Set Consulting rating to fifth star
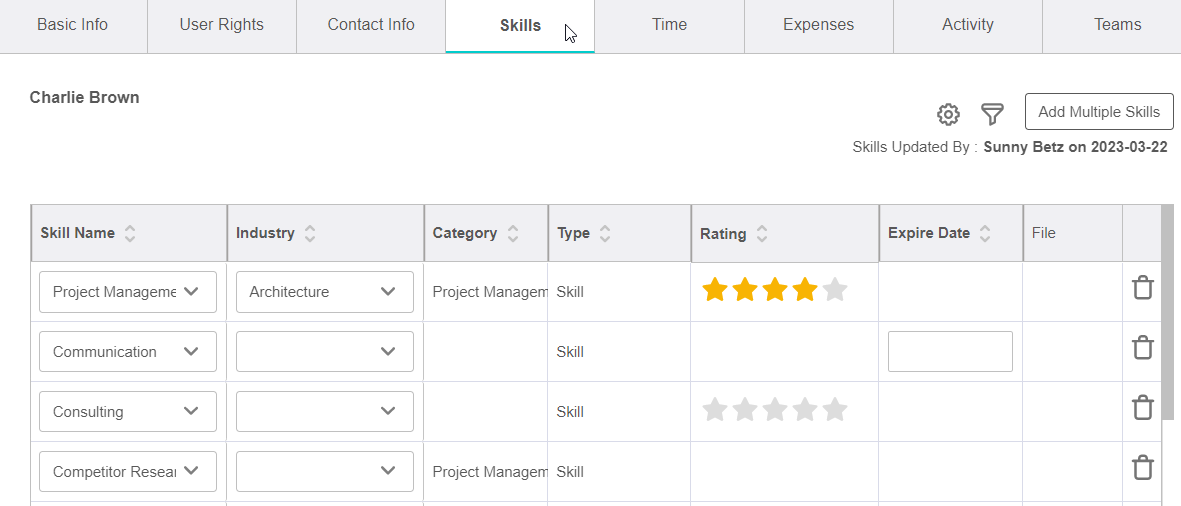Screen dimensions: 1181x506 835,410
